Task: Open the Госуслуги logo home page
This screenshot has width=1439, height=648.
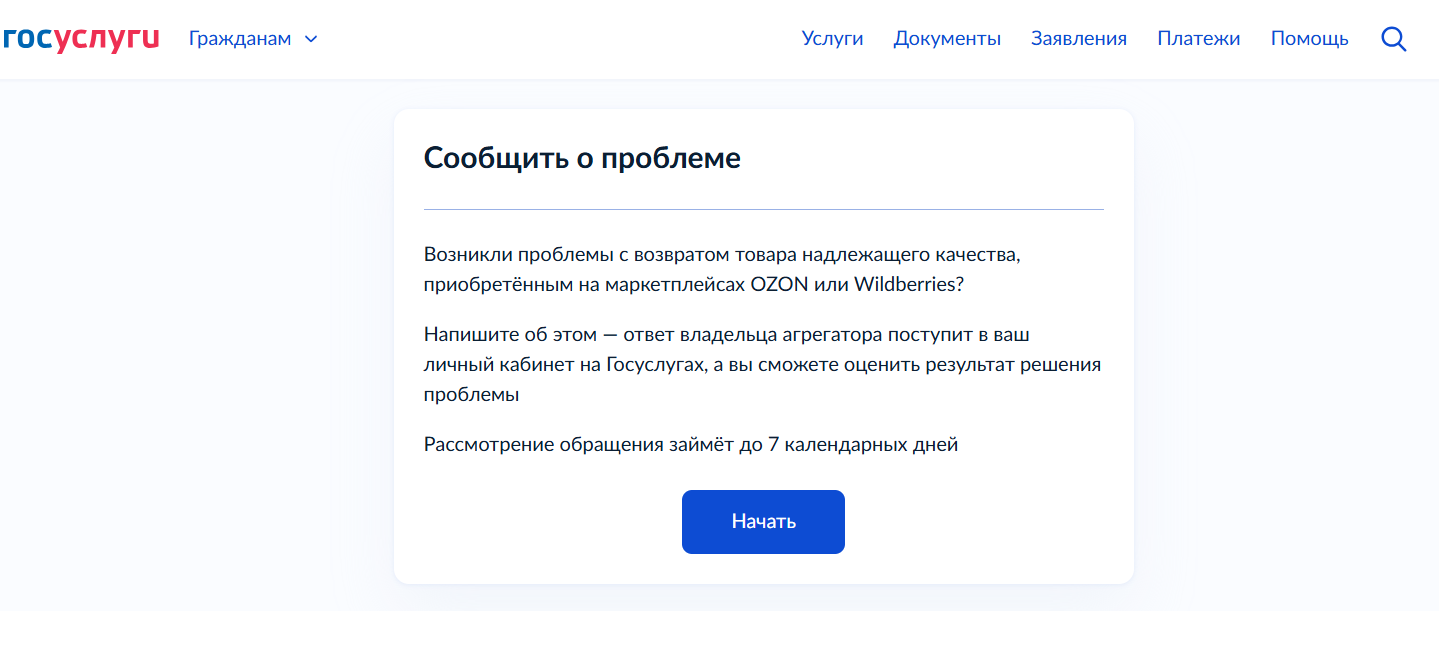Action: pos(80,39)
